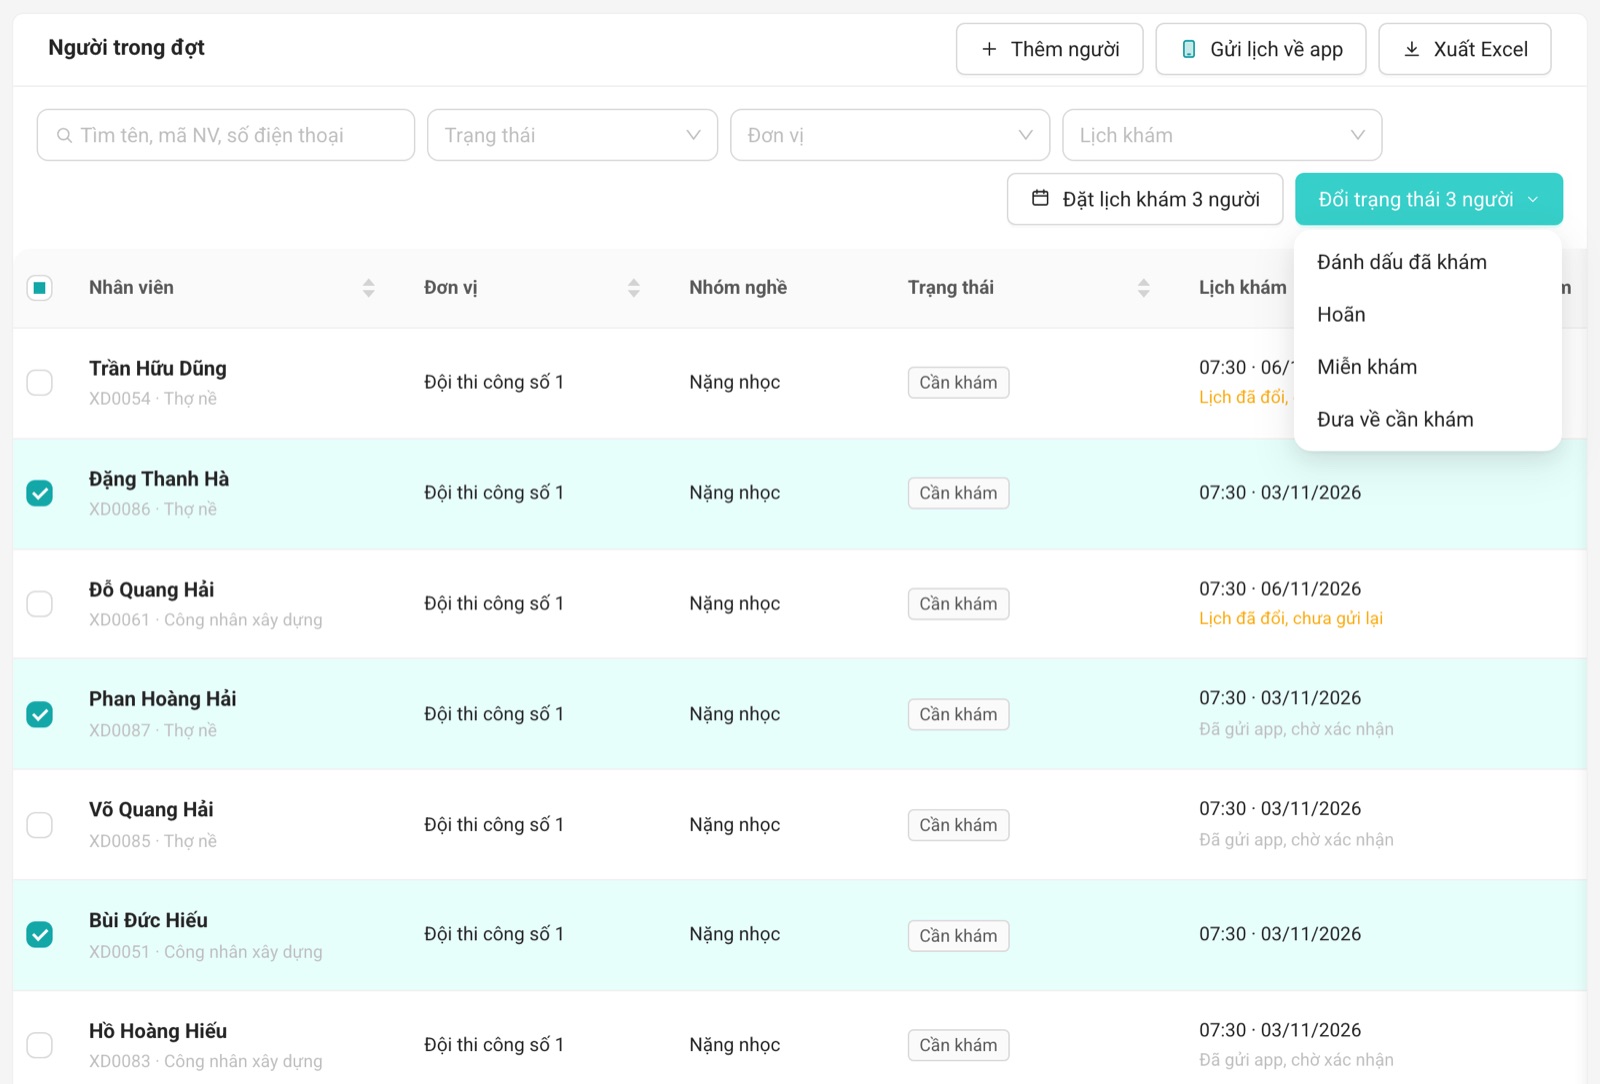Click Cần khám tag for Bùi Đức Hiếu
1600x1084 pixels.
958,936
